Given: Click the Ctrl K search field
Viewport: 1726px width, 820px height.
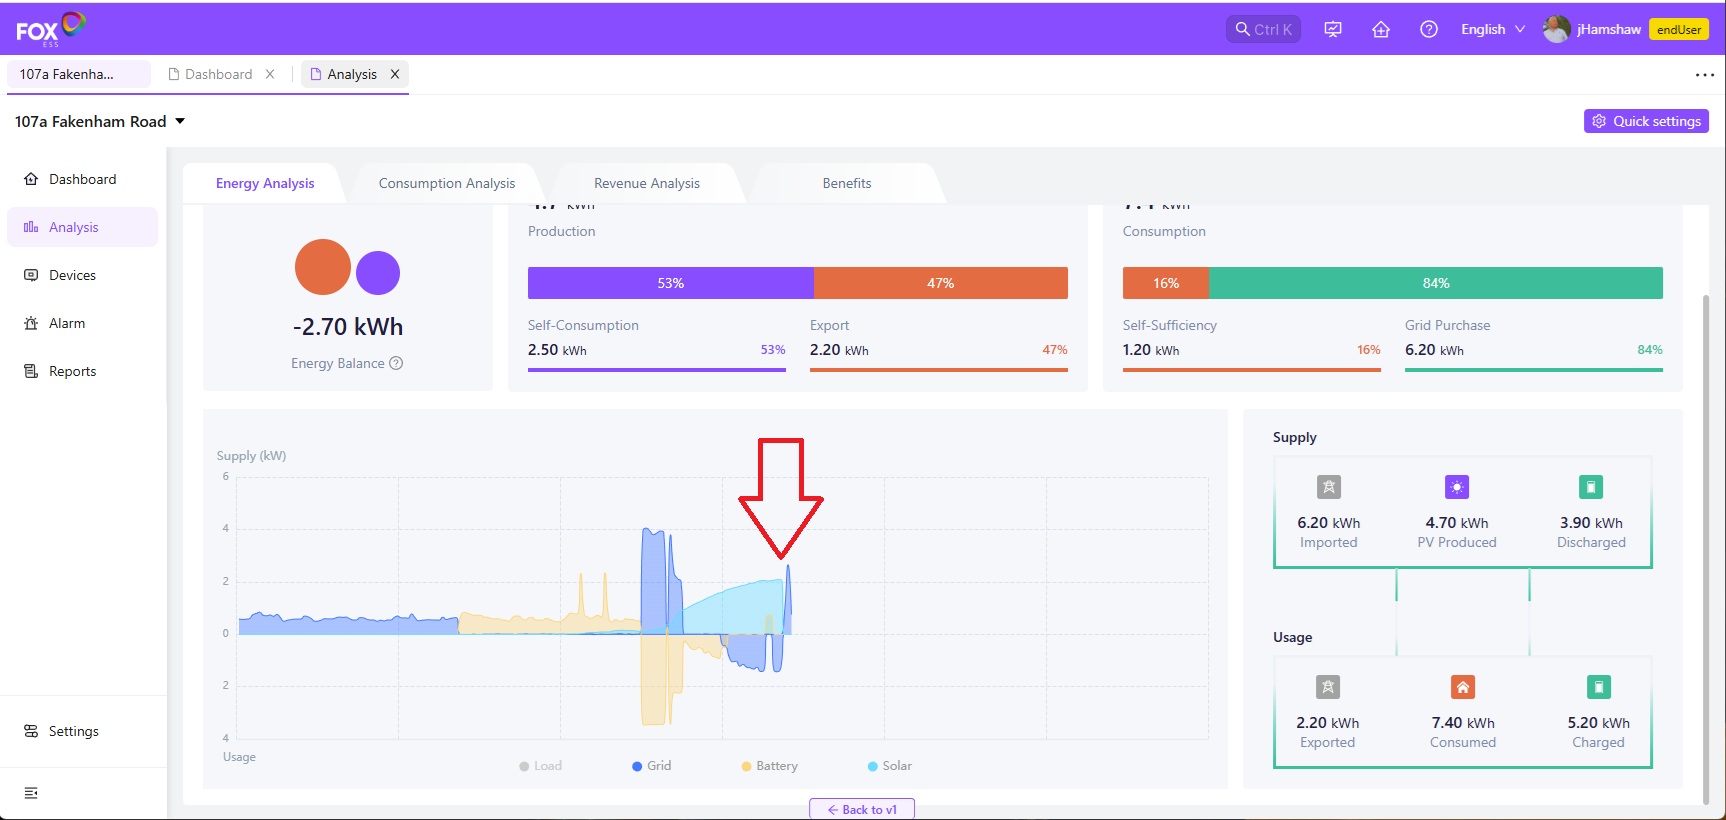Looking at the screenshot, I should [1263, 30].
